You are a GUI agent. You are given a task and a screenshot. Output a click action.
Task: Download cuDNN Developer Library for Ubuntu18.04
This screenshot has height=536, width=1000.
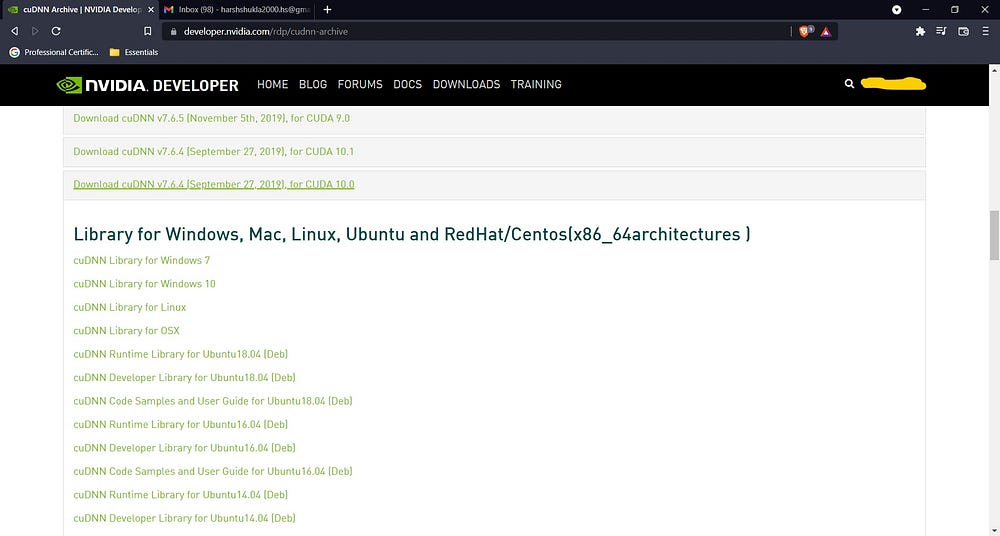point(184,378)
